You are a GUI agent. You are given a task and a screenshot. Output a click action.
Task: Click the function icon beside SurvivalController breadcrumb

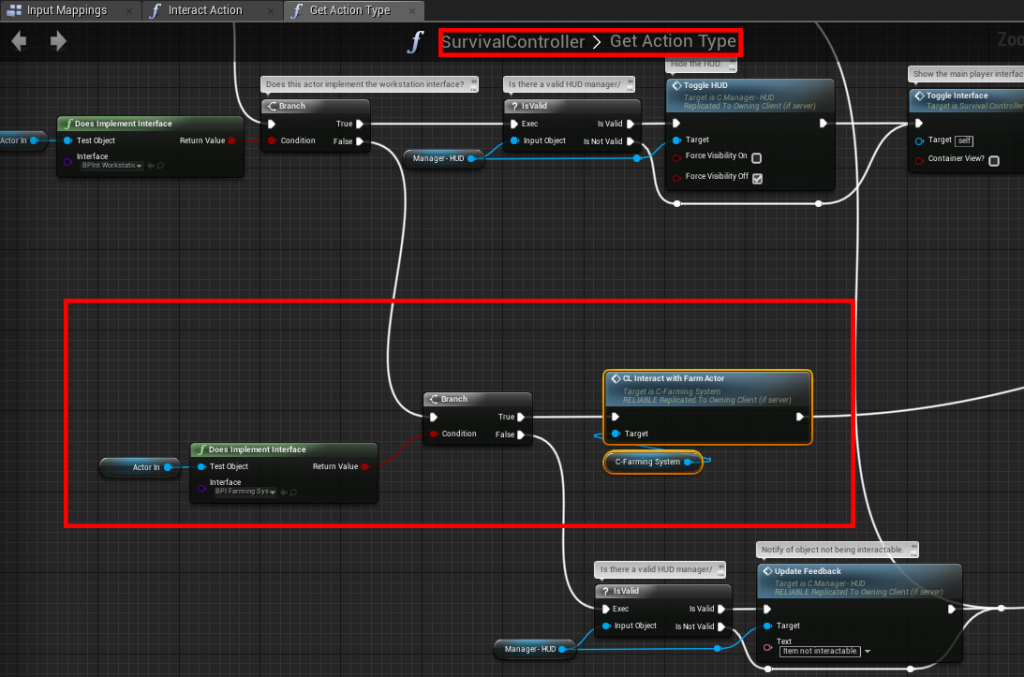point(416,42)
